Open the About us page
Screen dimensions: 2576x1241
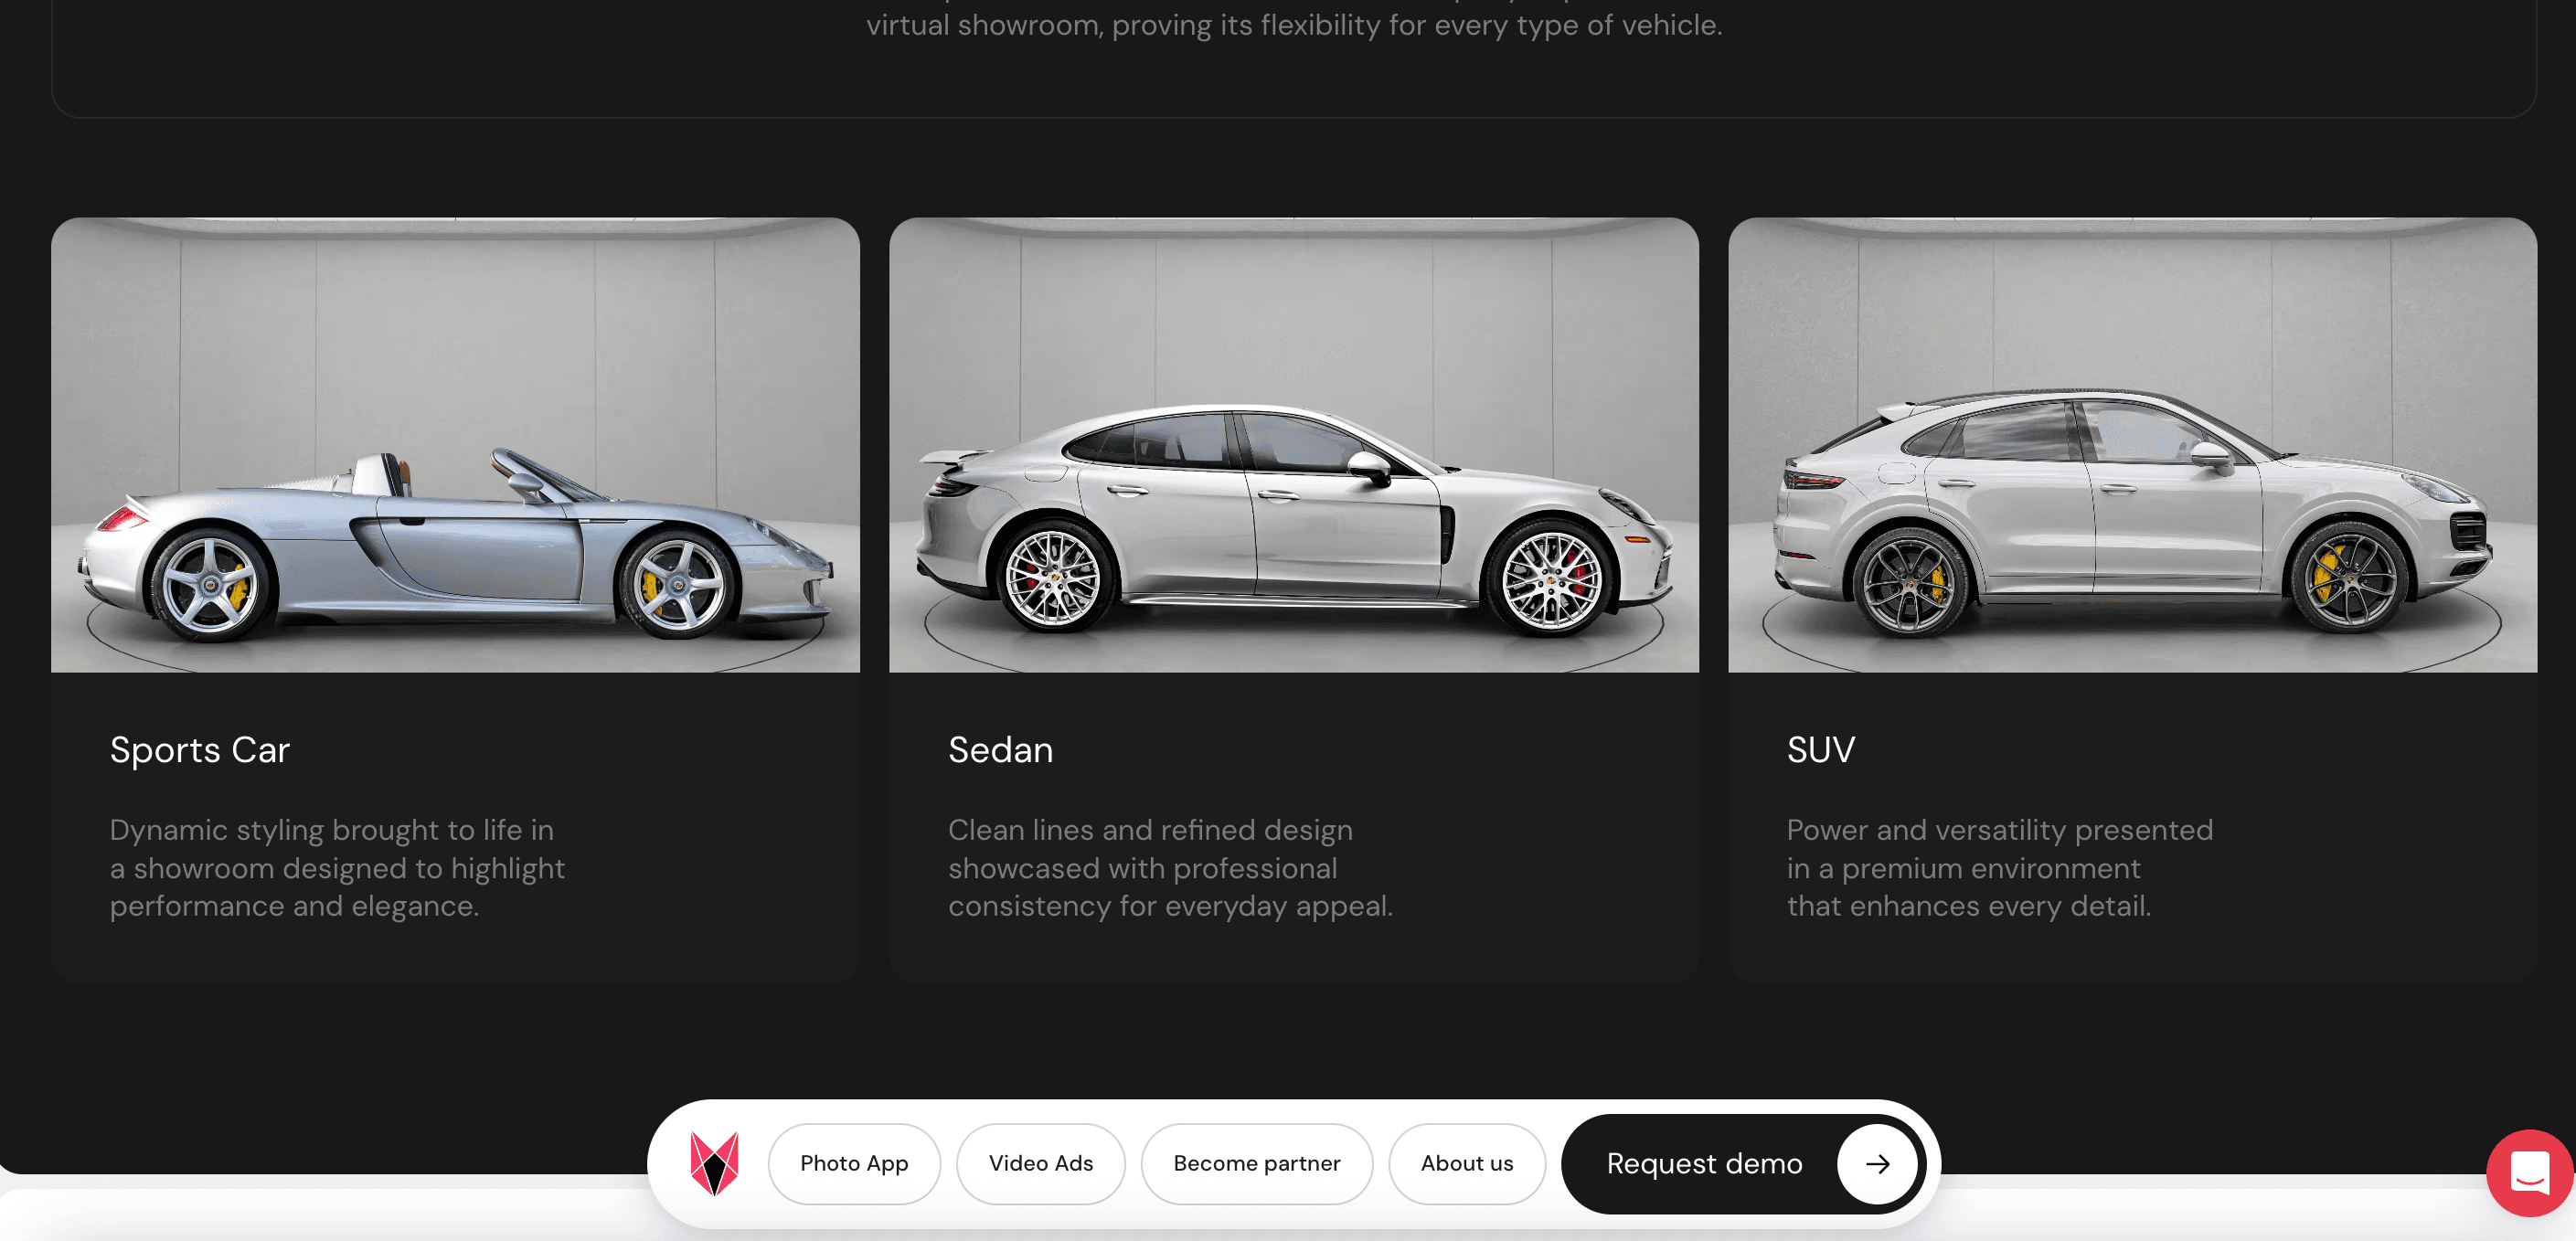click(1466, 1163)
